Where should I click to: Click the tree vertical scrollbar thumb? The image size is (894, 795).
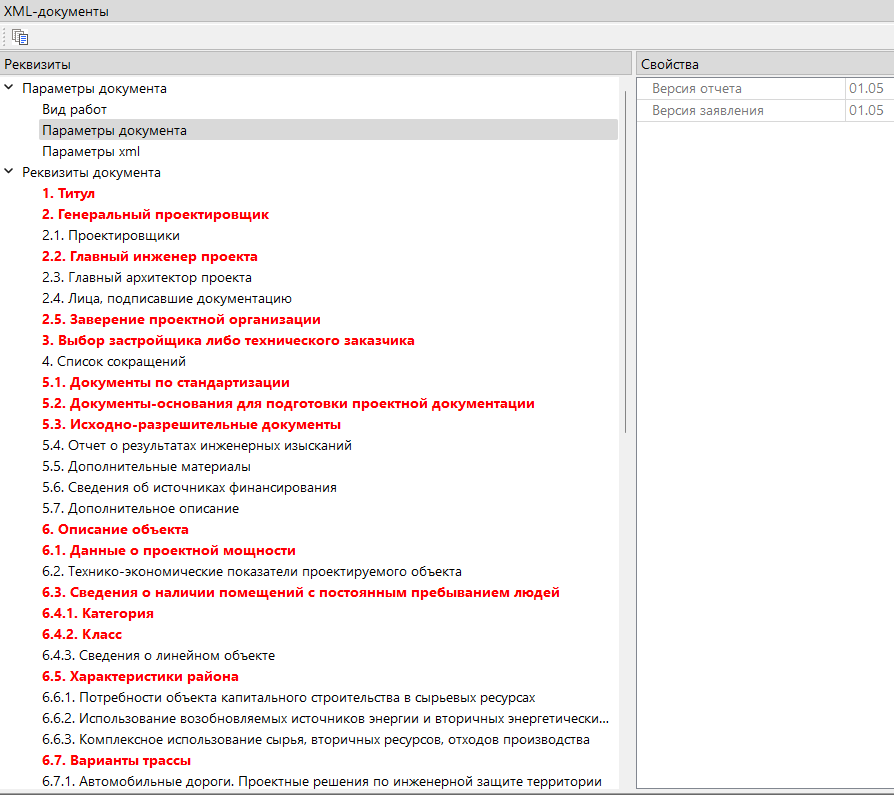pos(625,262)
